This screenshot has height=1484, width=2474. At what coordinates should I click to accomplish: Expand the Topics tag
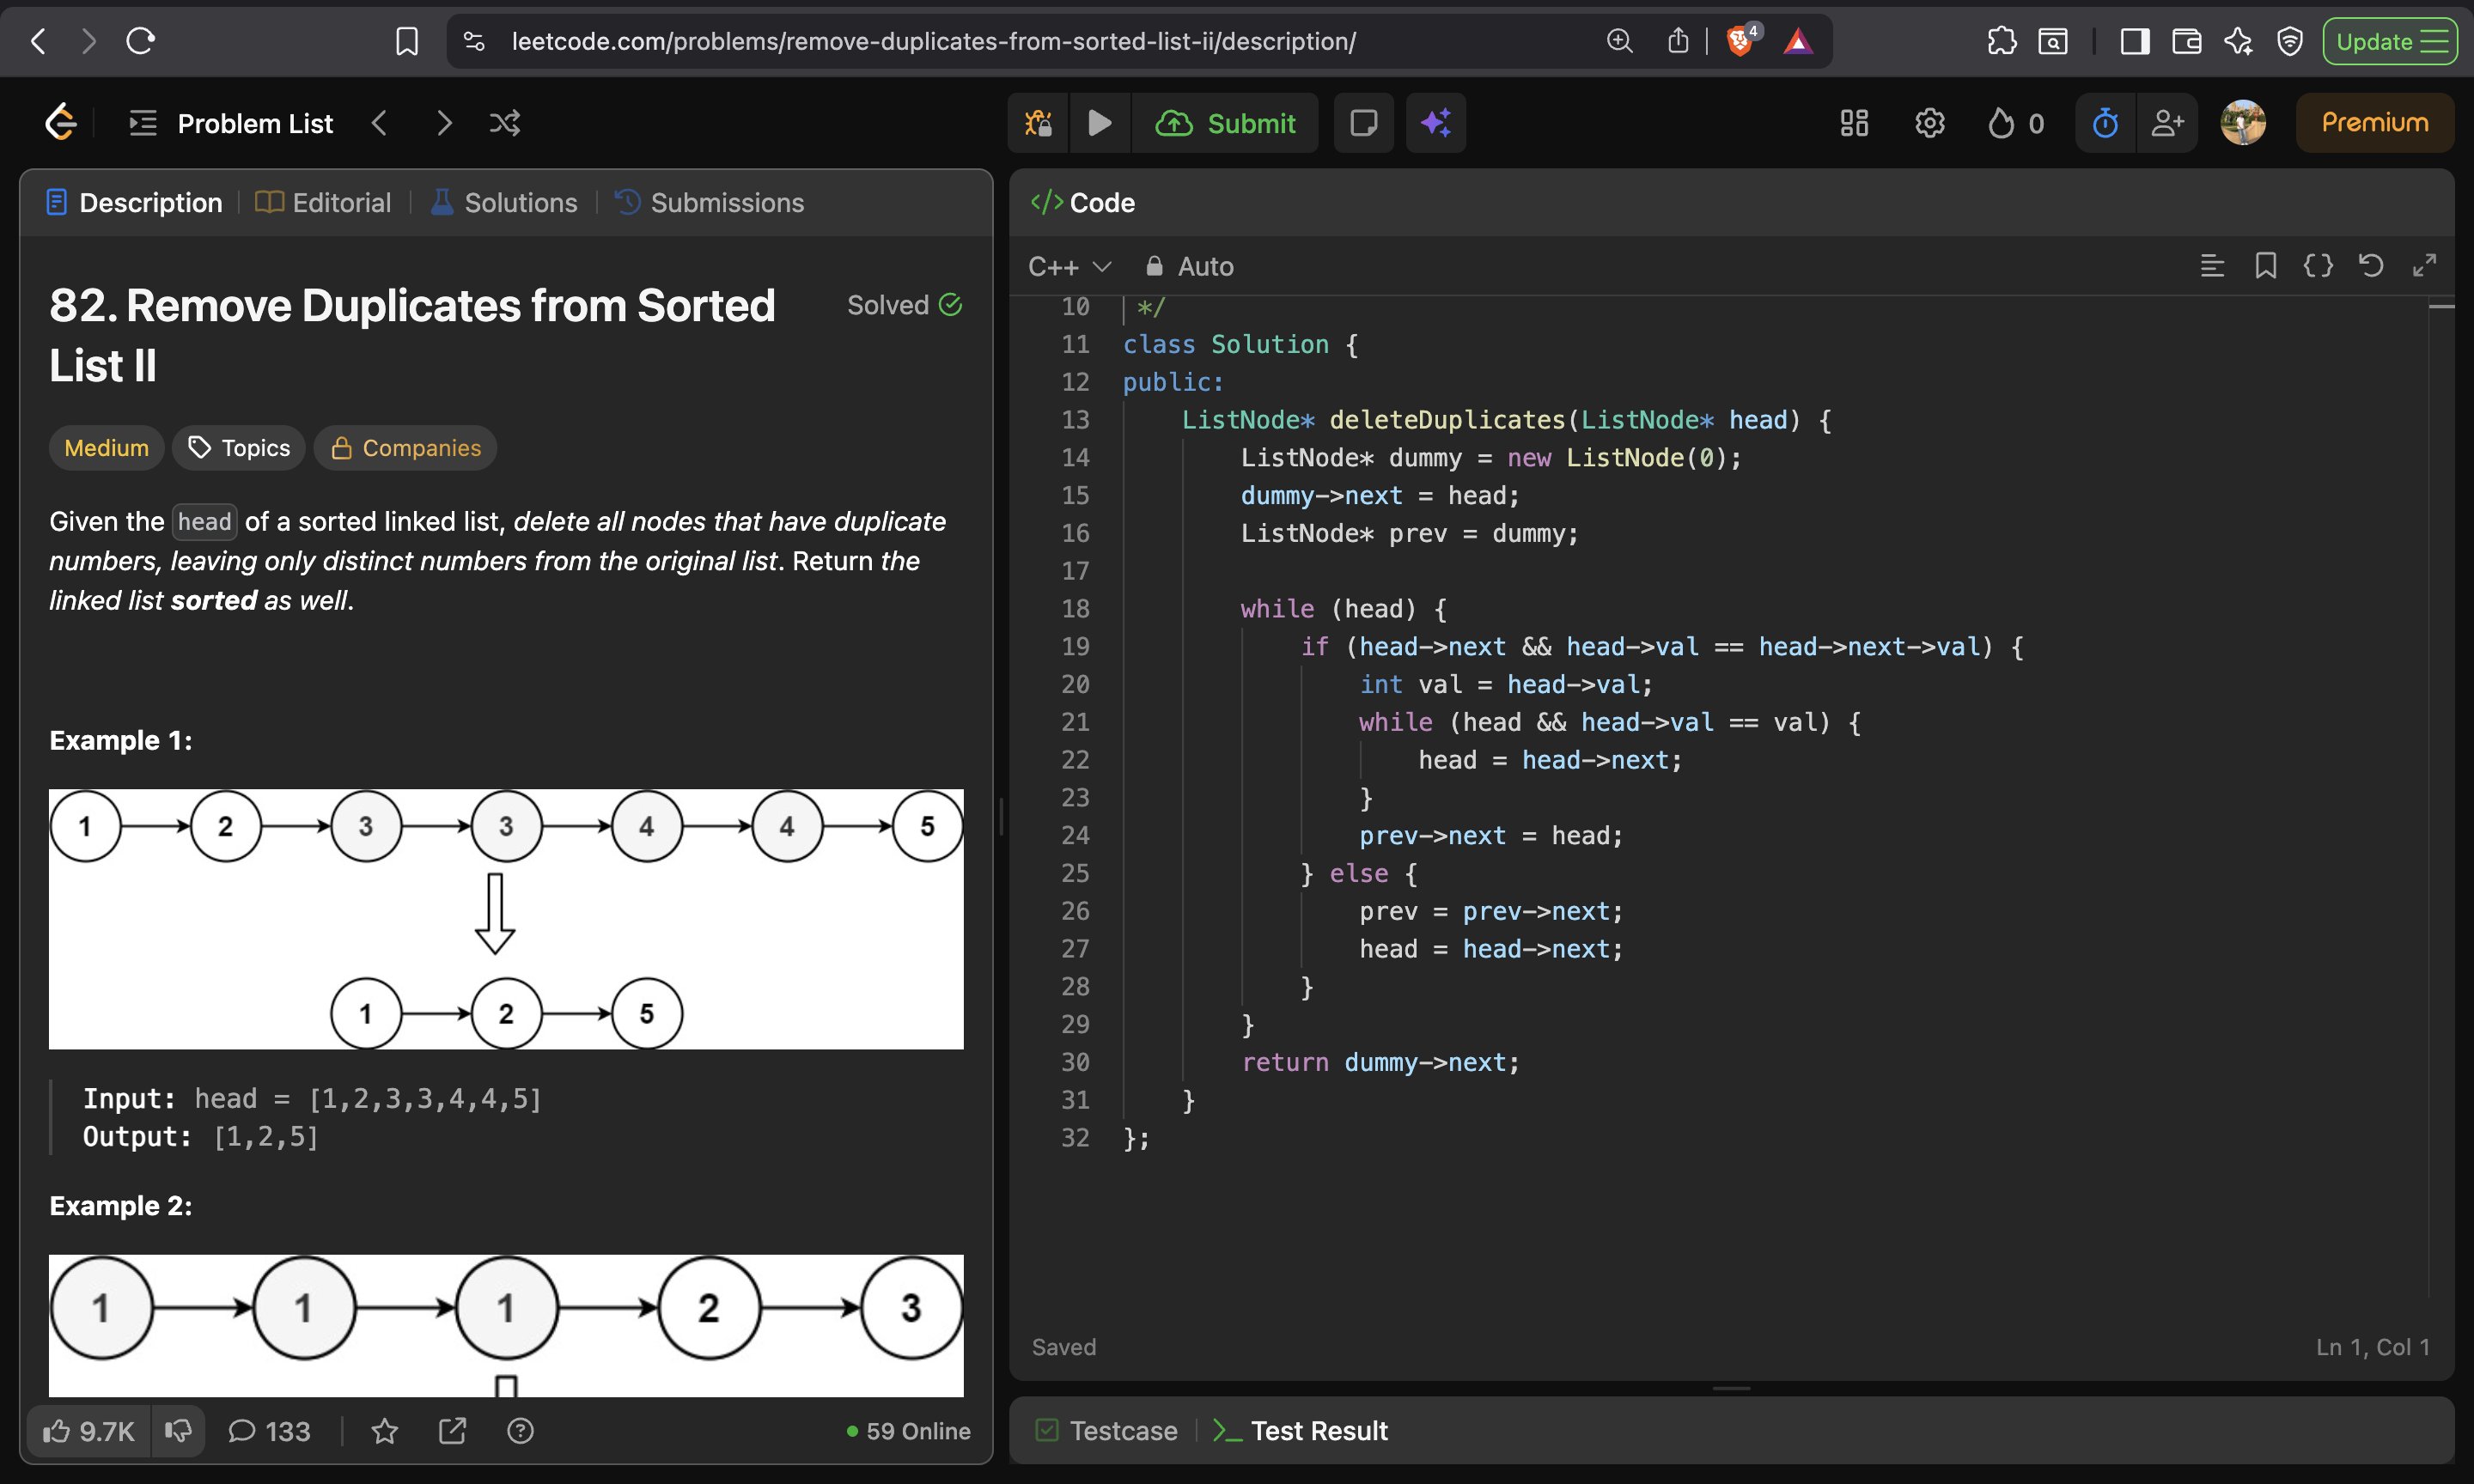239,448
